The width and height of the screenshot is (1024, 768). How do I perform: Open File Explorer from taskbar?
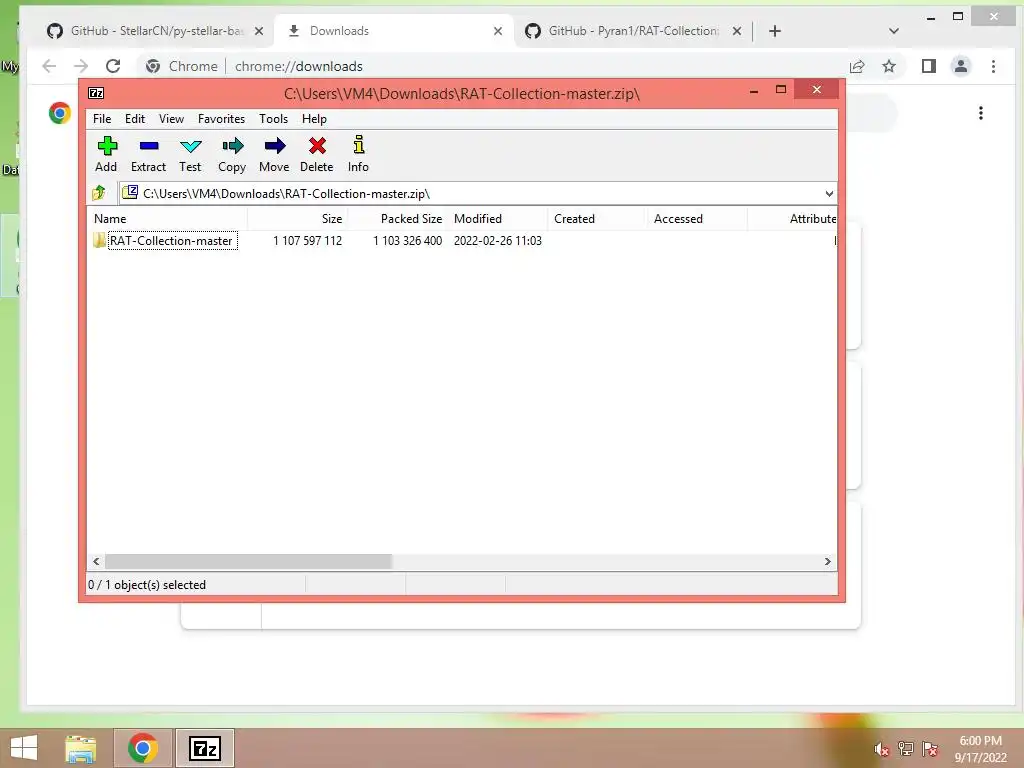(x=80, y=748)
